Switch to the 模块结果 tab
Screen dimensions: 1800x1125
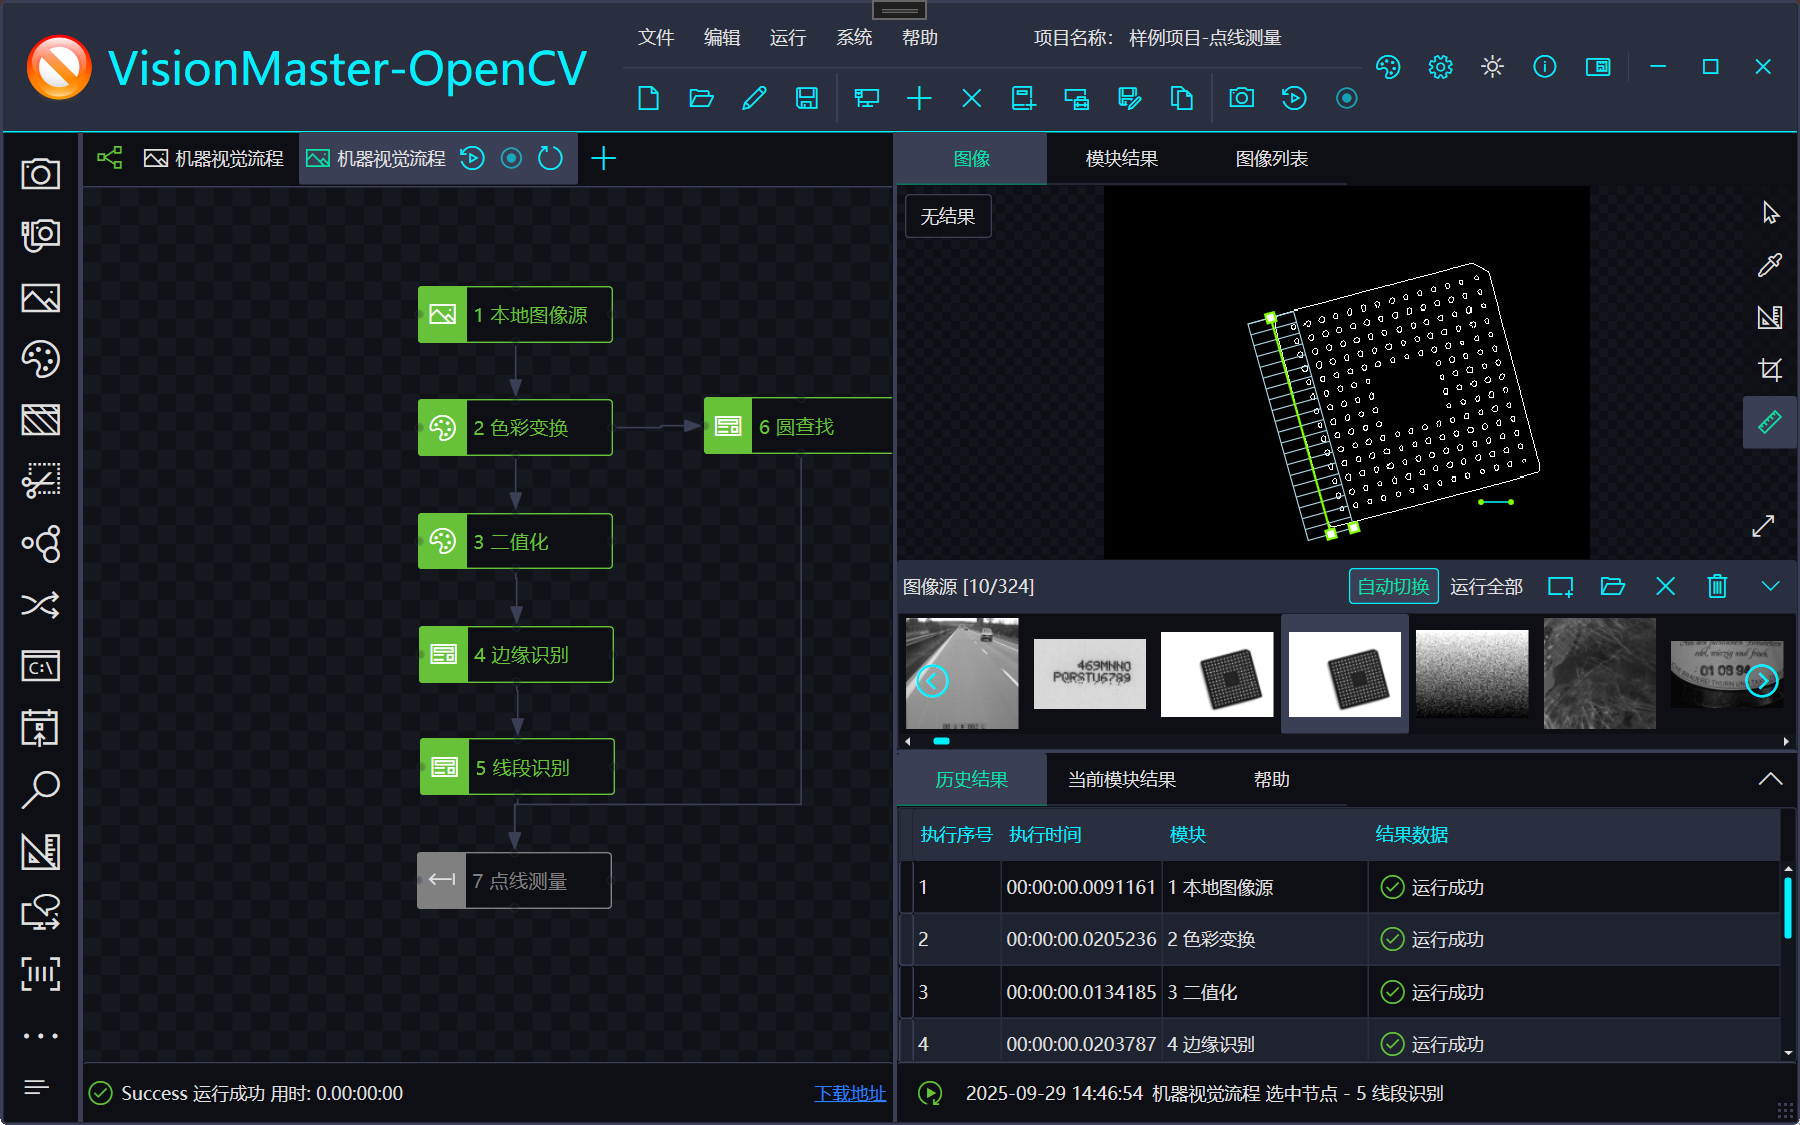click(x=1122, y=158)
